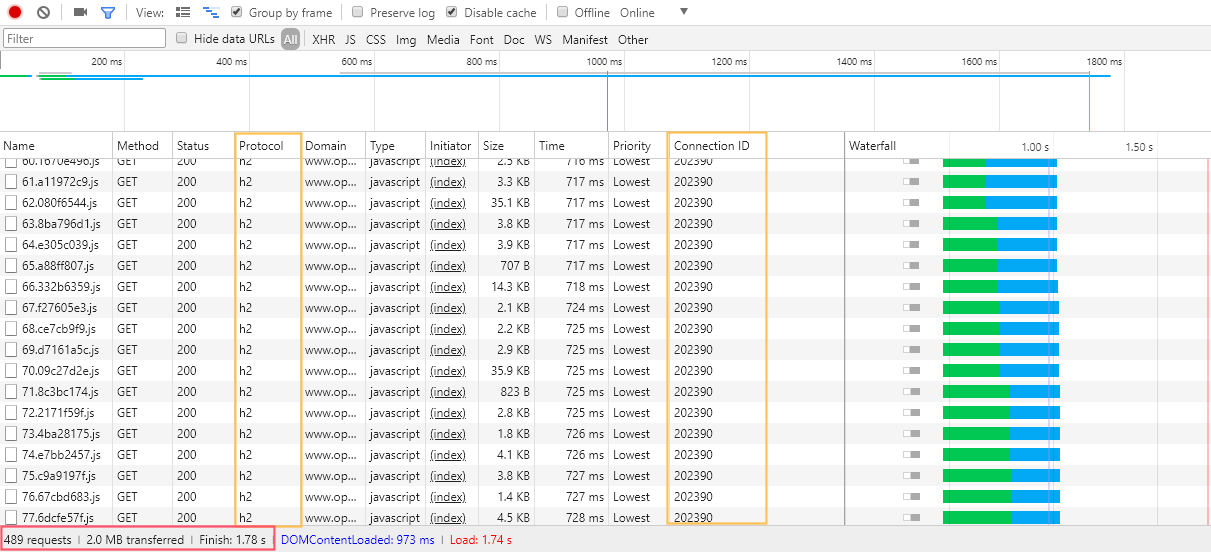Click in the Filter text box
This screenshot has width=1211, height=552.
tap(84, 39)
